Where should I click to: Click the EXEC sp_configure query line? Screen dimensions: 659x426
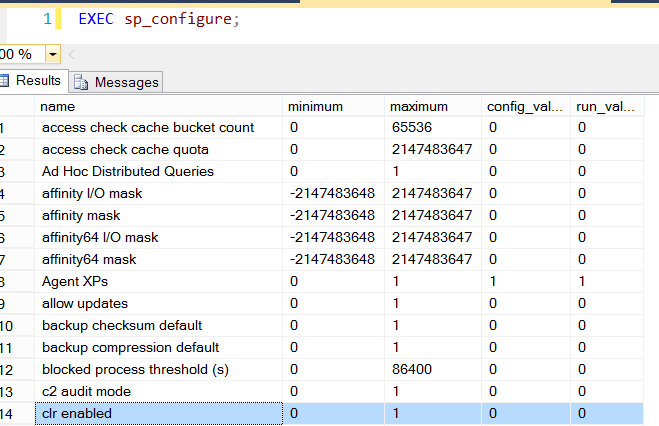tap(158, 20)
